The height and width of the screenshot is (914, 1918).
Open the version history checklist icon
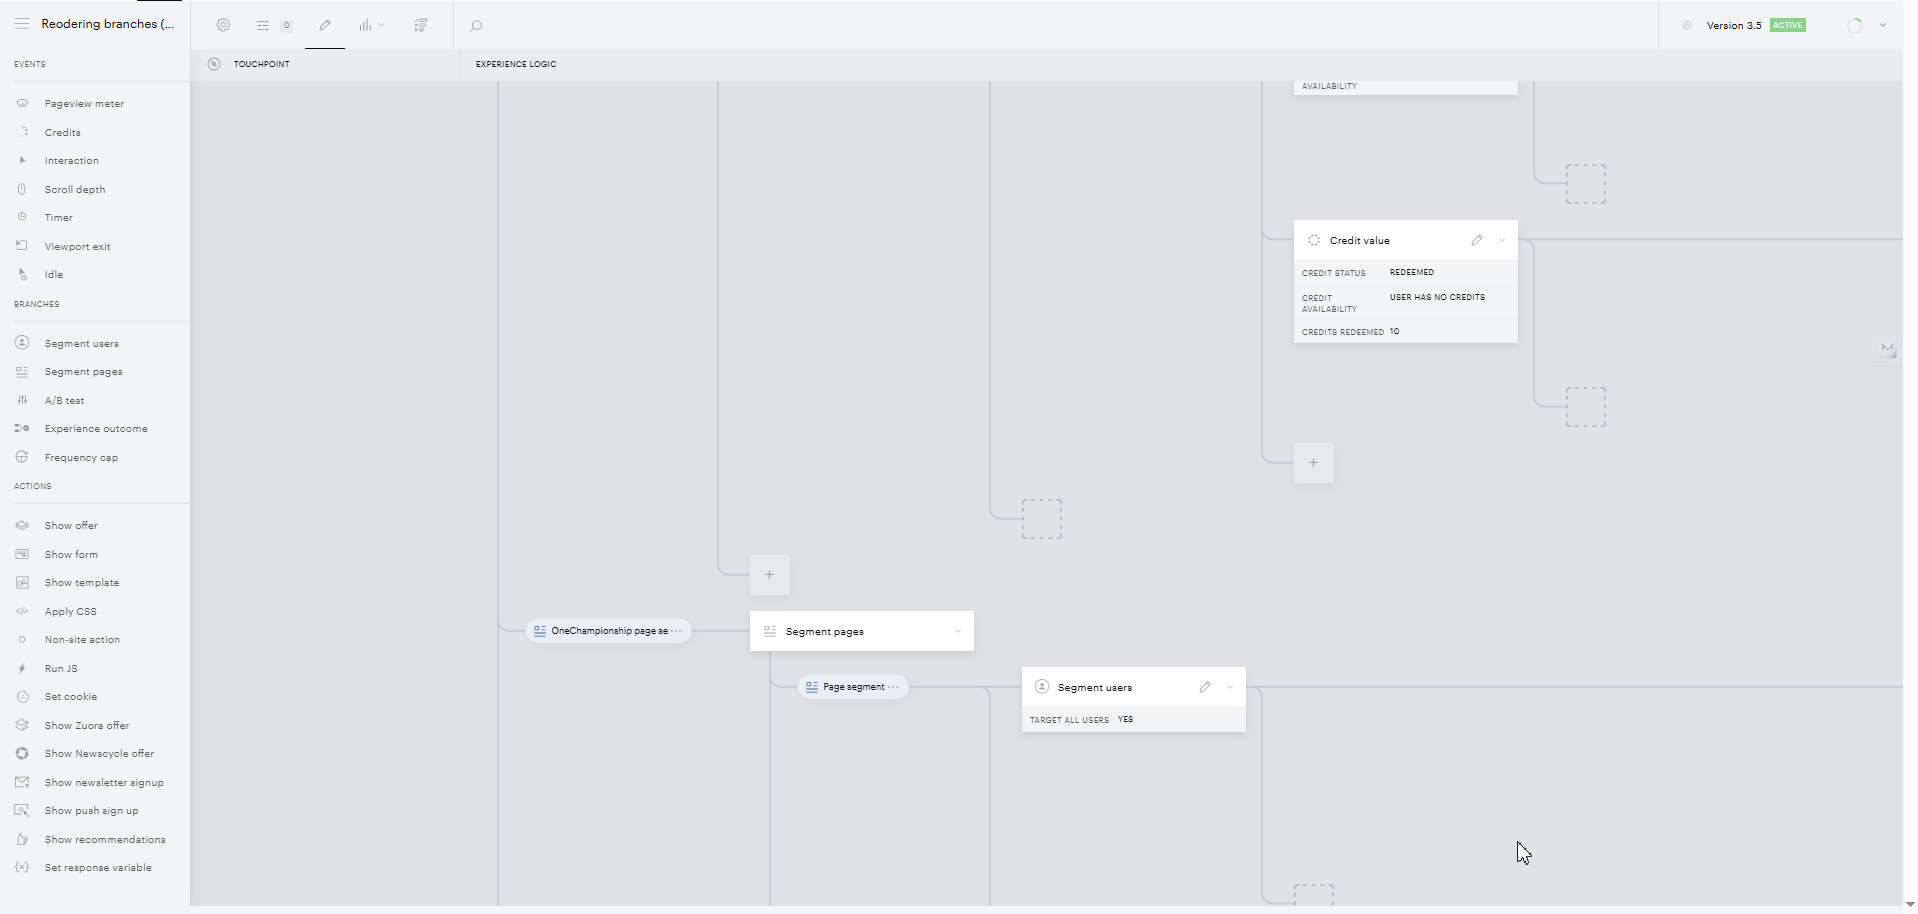421,25
